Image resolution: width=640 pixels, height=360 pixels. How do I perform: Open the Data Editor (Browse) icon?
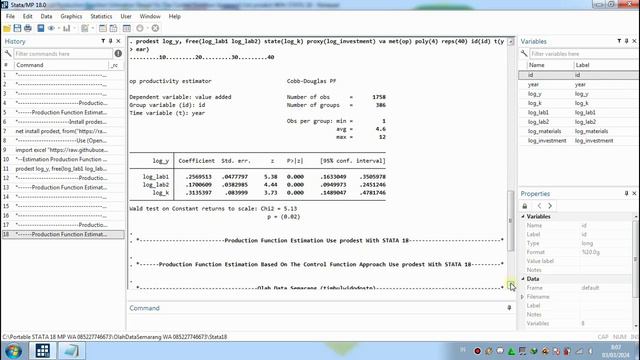[x=113, y=28]
